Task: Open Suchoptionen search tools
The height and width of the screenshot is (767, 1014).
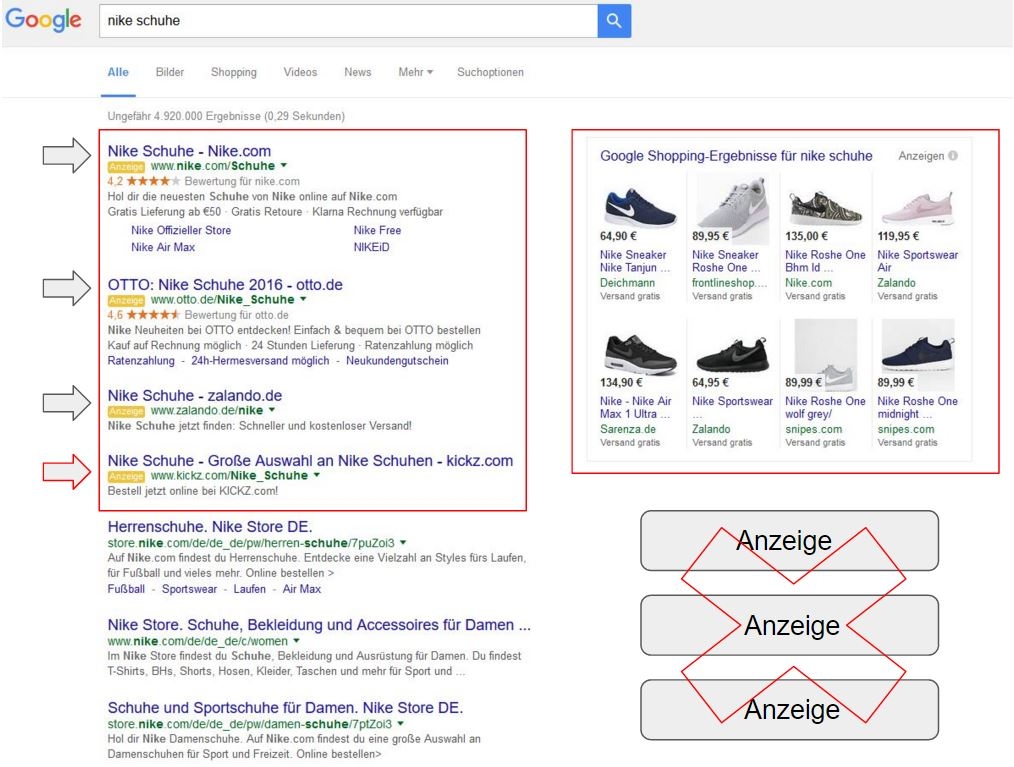Action: click(x=490, y=72)
